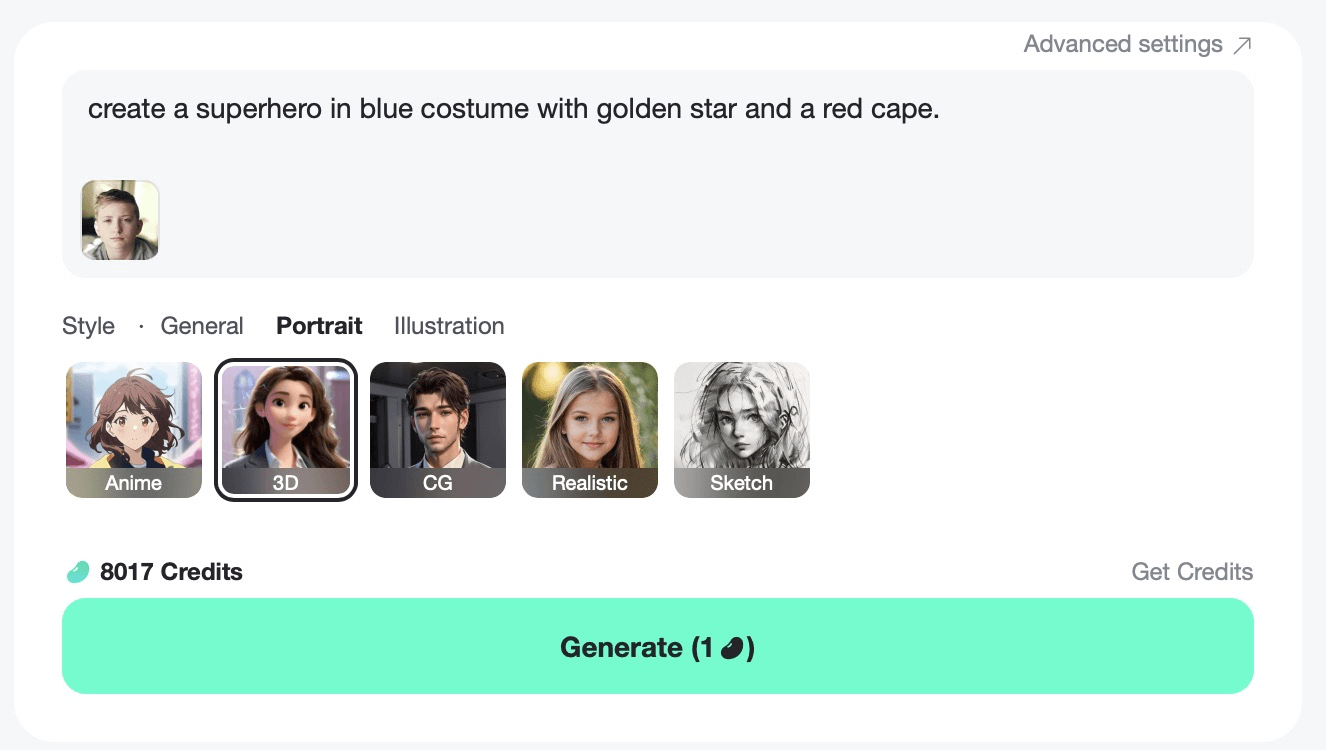The height and width of the screenshot is (750, 1326).
Task: Click the Style label text
Action: (x=88, y=326)
